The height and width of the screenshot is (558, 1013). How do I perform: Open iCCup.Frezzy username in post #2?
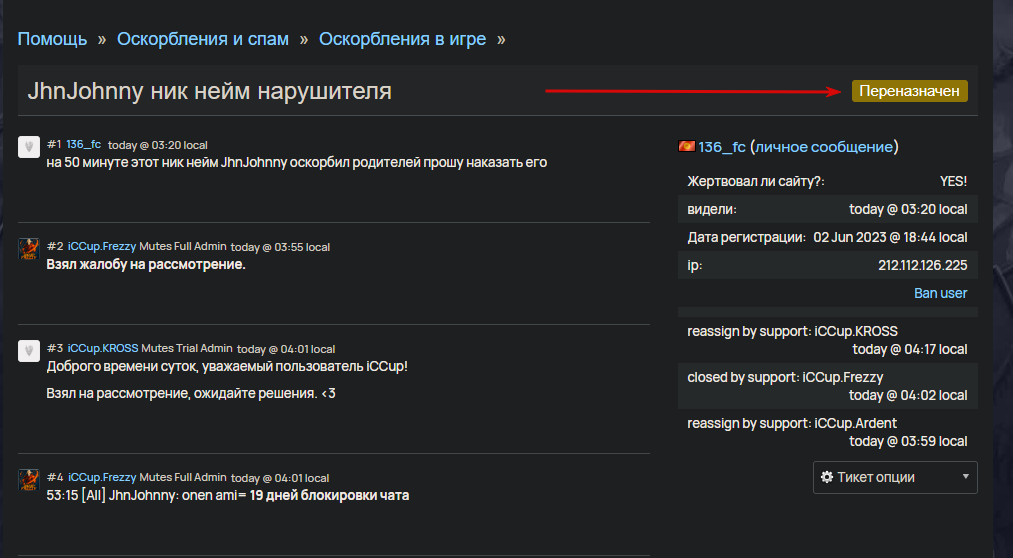coord(102,246)
